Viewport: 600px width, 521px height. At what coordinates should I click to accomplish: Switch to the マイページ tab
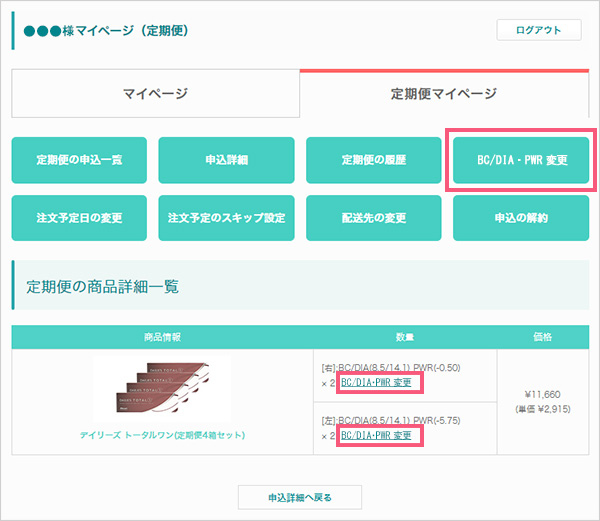click(x=155, y=93)
